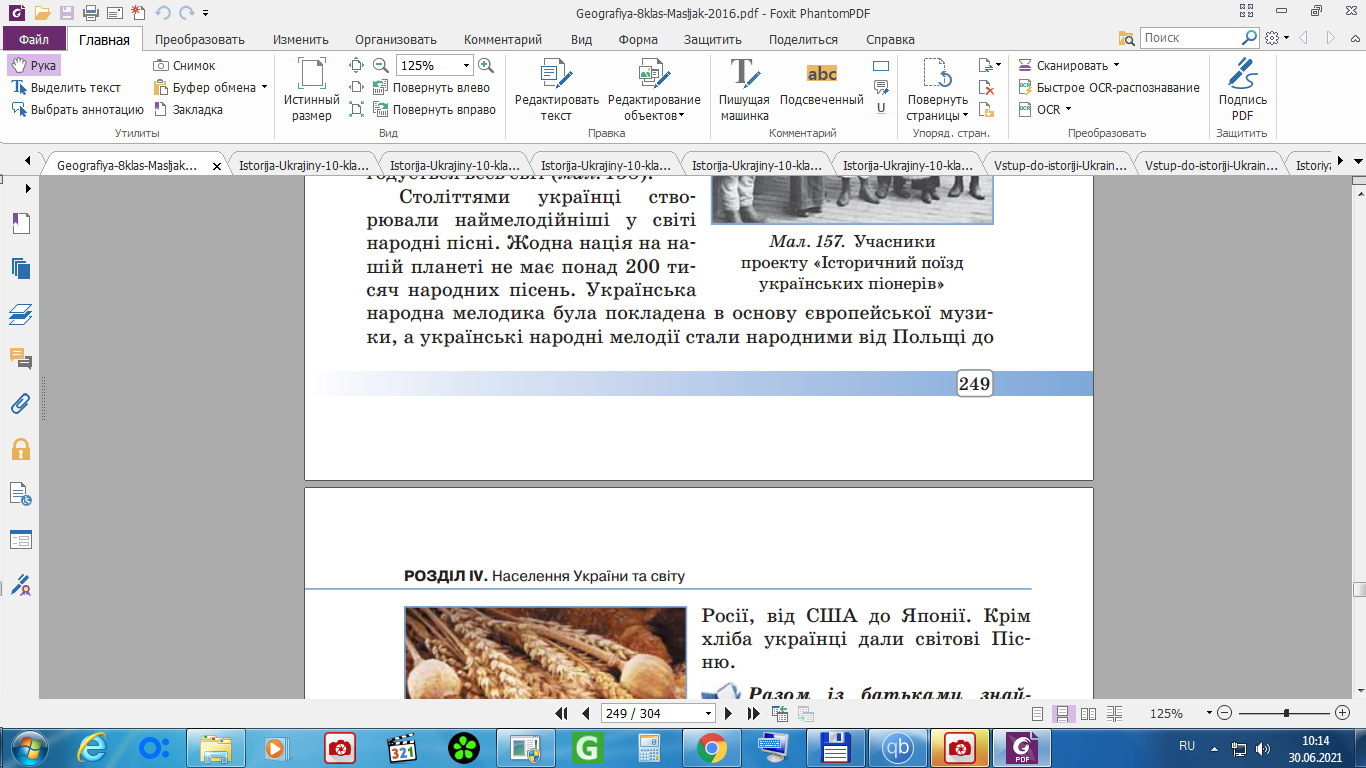Screen dimensions: 1366x768
Task: Switch to Istorija-Ukrajiny-10-kla... second document tab
Action: 304,166
